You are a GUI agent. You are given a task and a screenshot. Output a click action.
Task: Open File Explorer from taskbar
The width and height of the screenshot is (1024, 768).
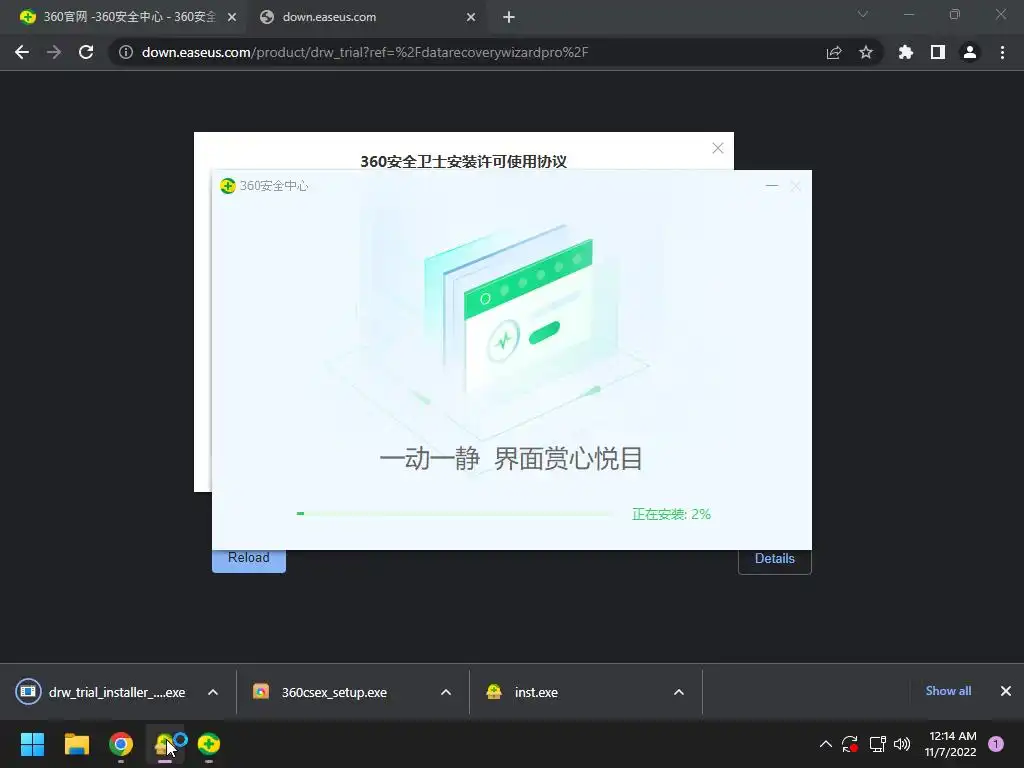pos(76,744)
